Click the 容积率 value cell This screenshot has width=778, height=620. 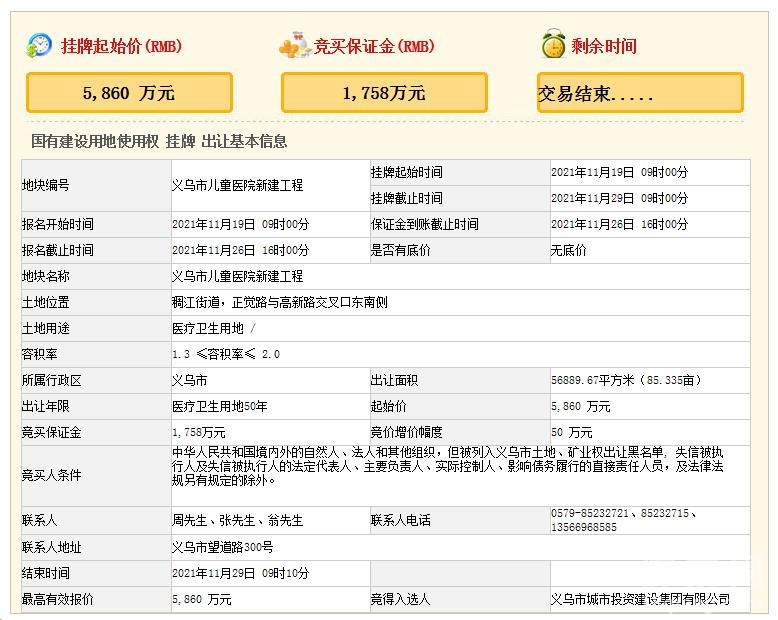pos(226,353)
